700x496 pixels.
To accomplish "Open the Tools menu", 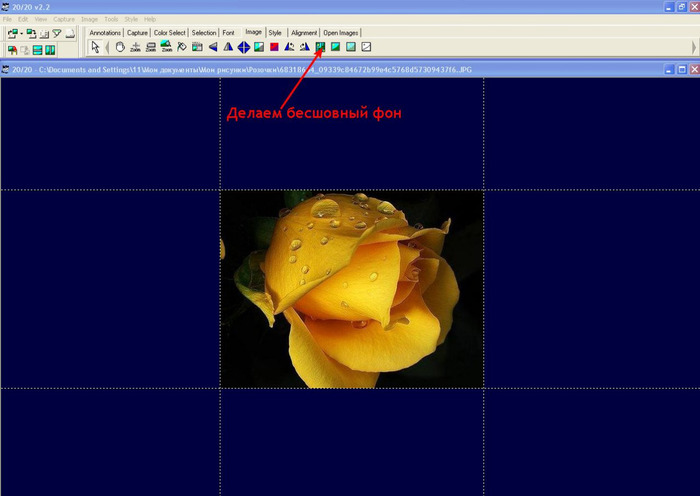I will [111, 19].
